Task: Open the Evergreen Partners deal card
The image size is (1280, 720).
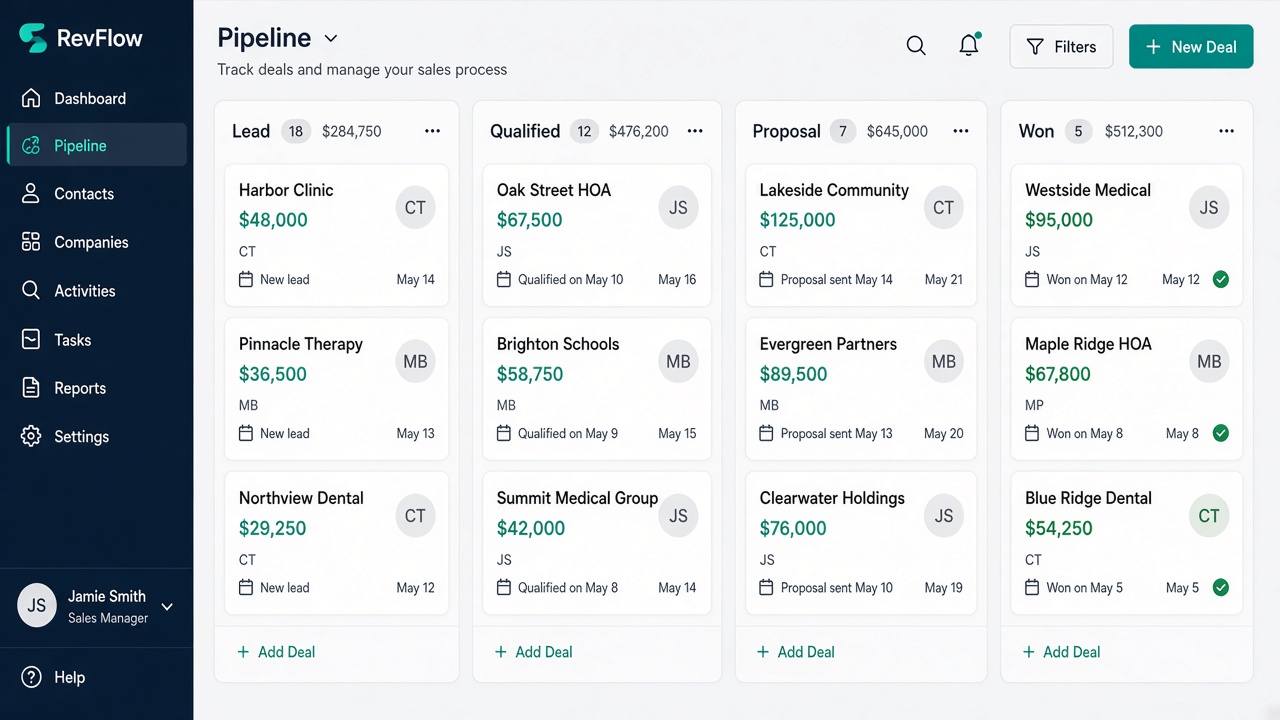Action: [861, 388]
